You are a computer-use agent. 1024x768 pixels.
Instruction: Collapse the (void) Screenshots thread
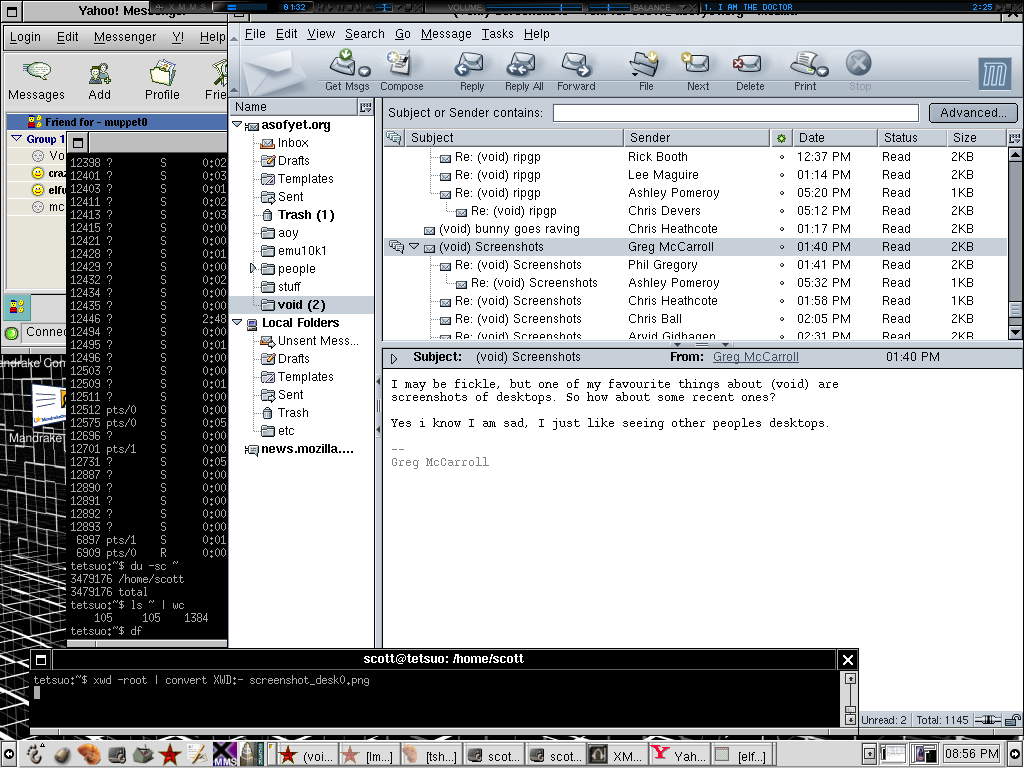(x=414, y=246)
